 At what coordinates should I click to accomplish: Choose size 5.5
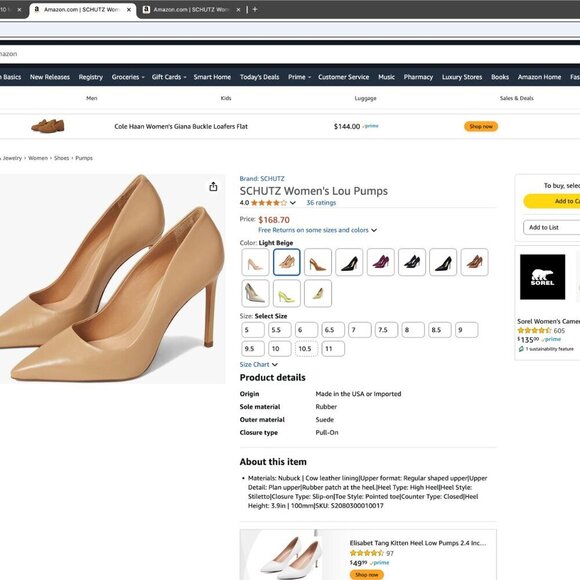pos(280,330)
